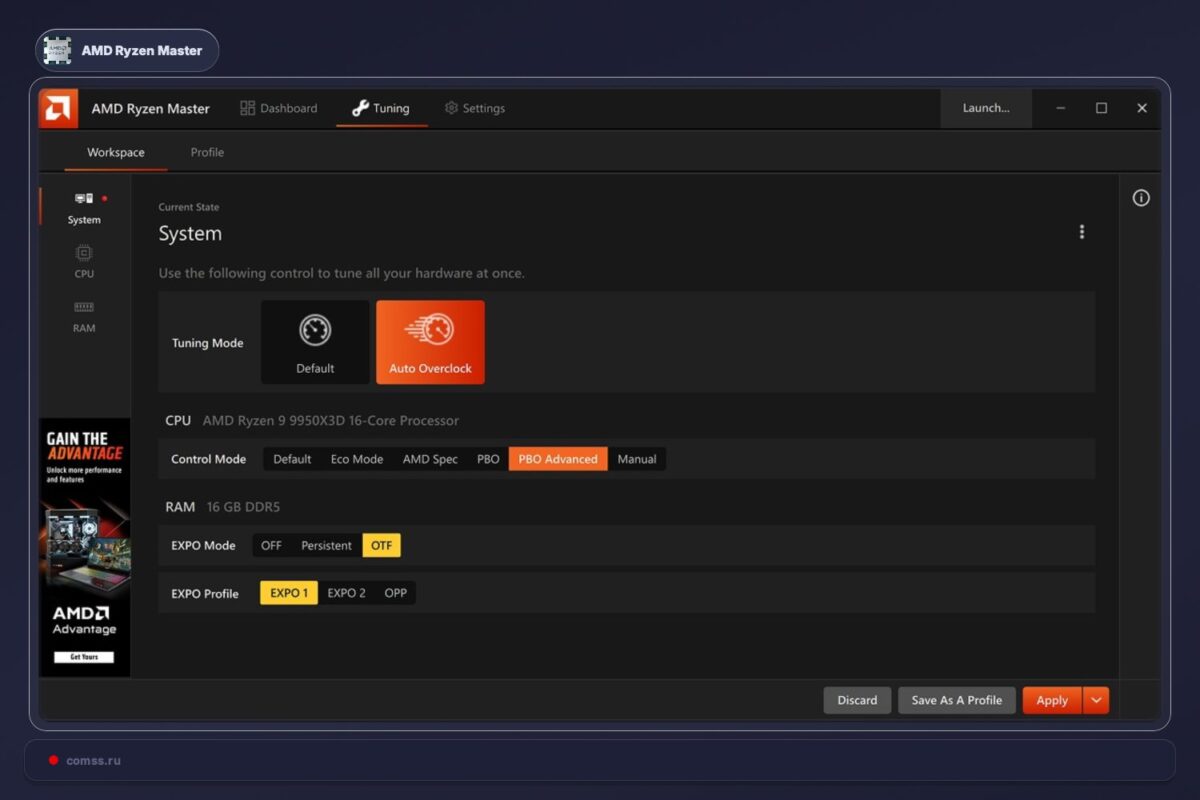Expand the Apply dropdown arrow
Viewport: 1200px width, 800px height.
coord(1096,700)
